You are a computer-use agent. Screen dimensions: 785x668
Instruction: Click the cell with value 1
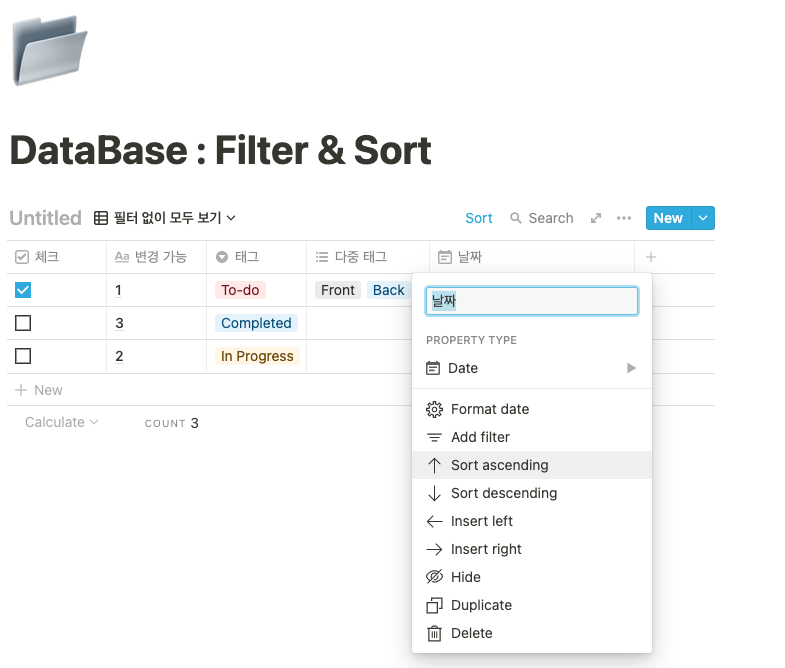click(156, 290)
